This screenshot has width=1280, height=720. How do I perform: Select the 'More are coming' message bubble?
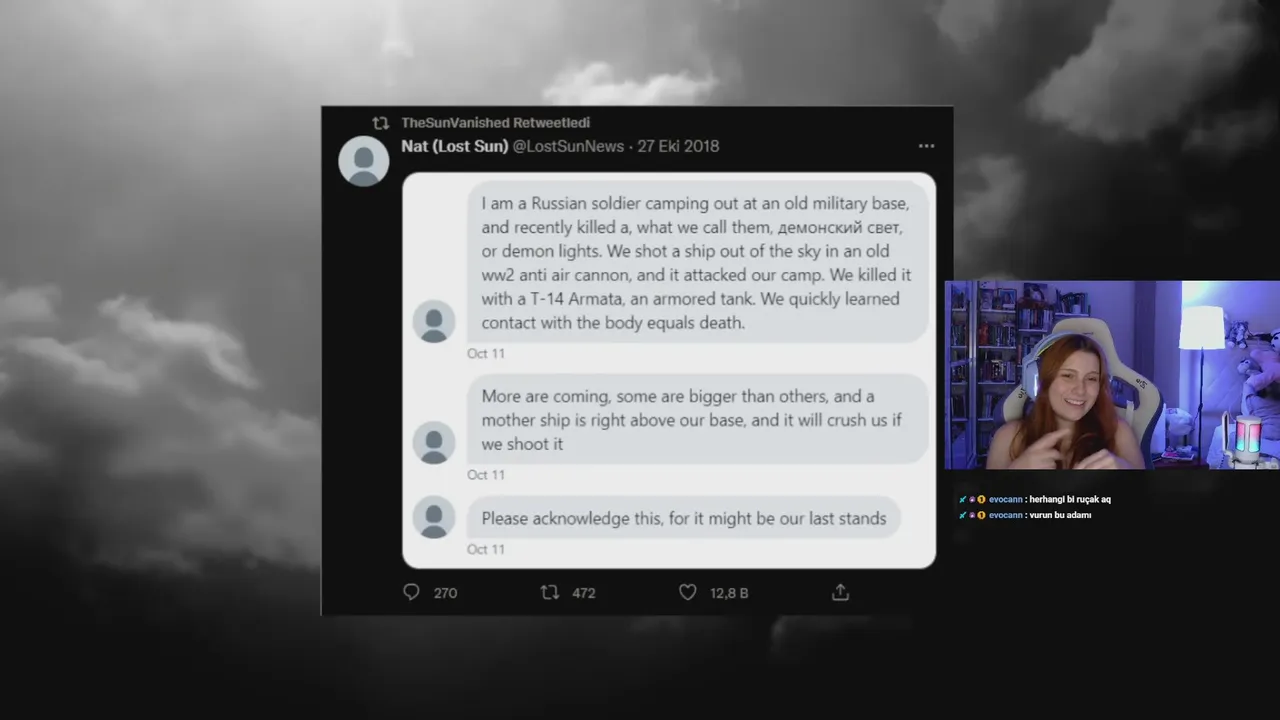tap(698, 420)
